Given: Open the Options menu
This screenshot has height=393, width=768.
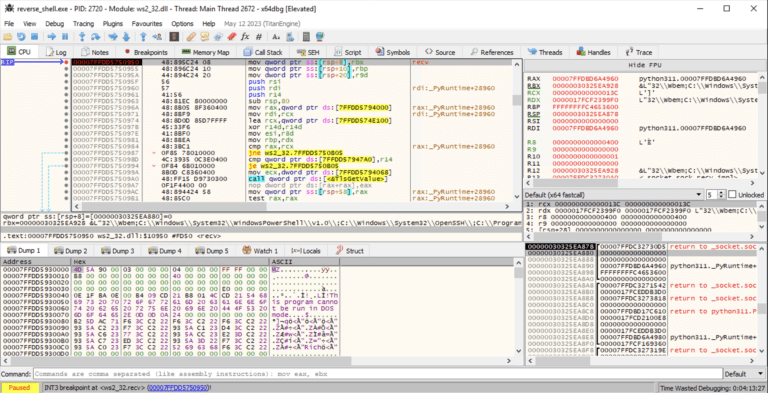Looking at the screenshot, I should (x=182, y=24).
